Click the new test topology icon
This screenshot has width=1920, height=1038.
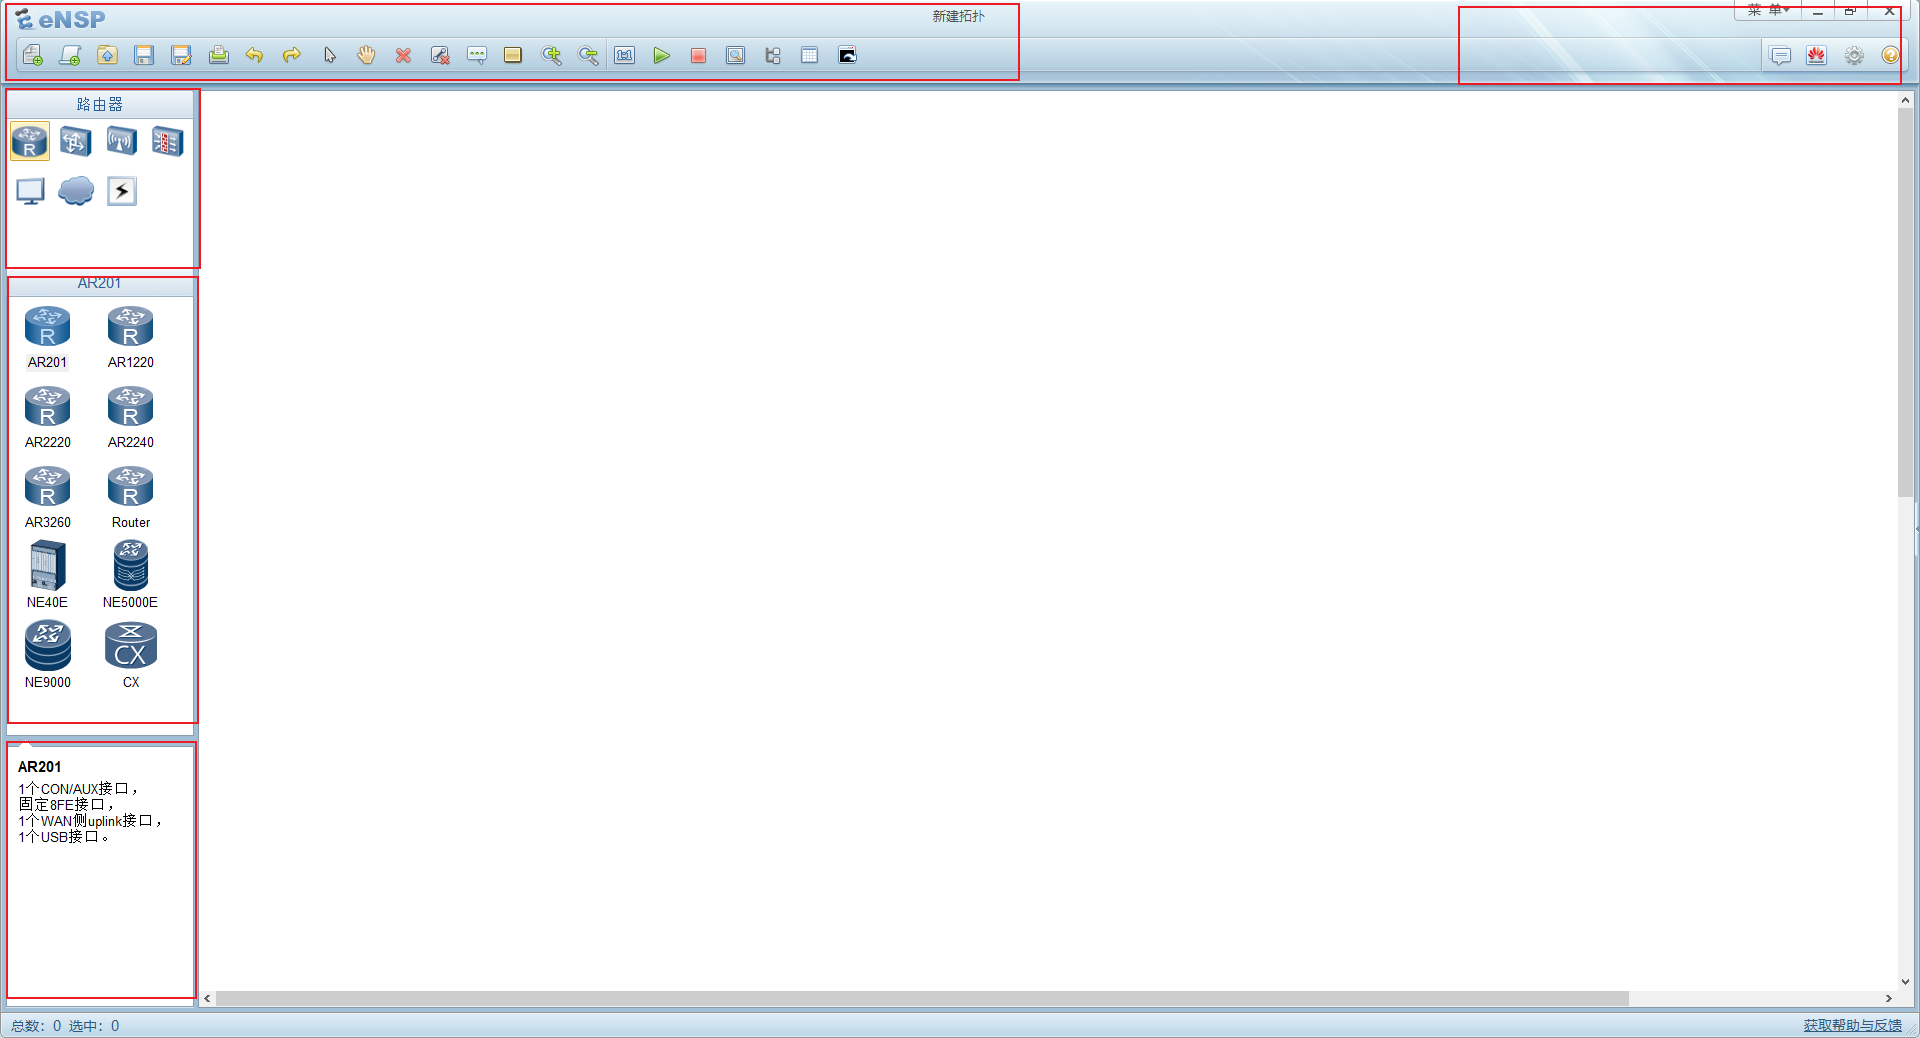click(70, 56)
